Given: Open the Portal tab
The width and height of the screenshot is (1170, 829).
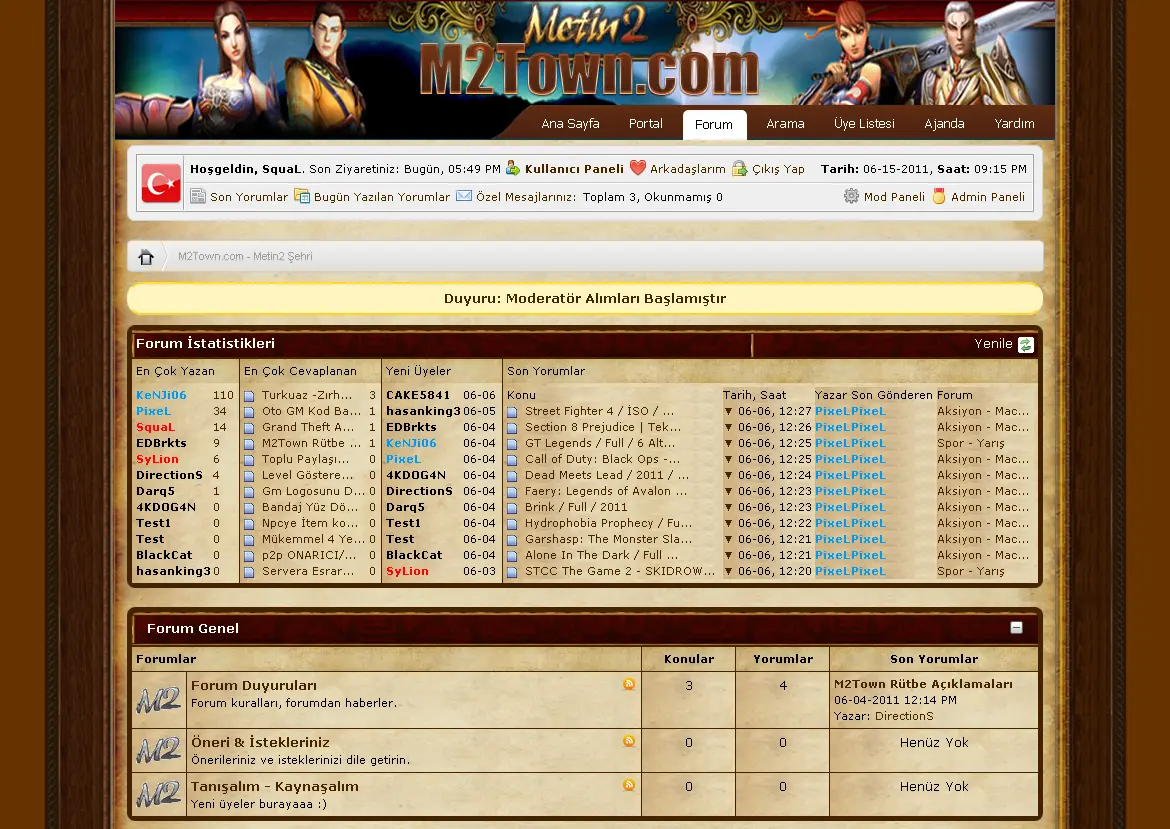Looking at the screenshot, I should tap(645, 124).
